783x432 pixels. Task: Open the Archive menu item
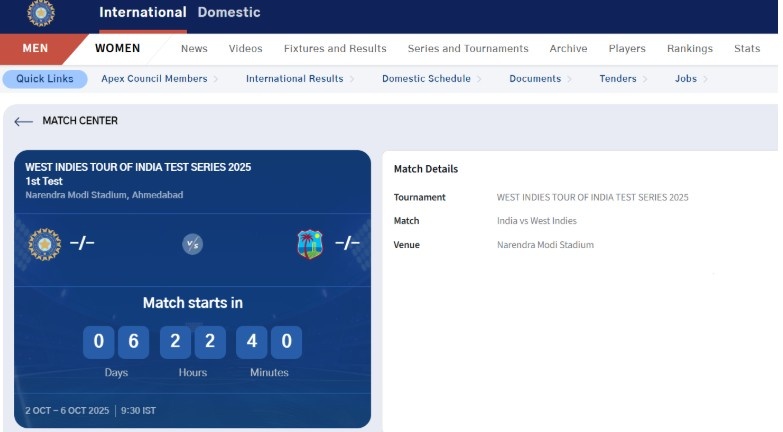pyautogui.click(x=568, y=48)
